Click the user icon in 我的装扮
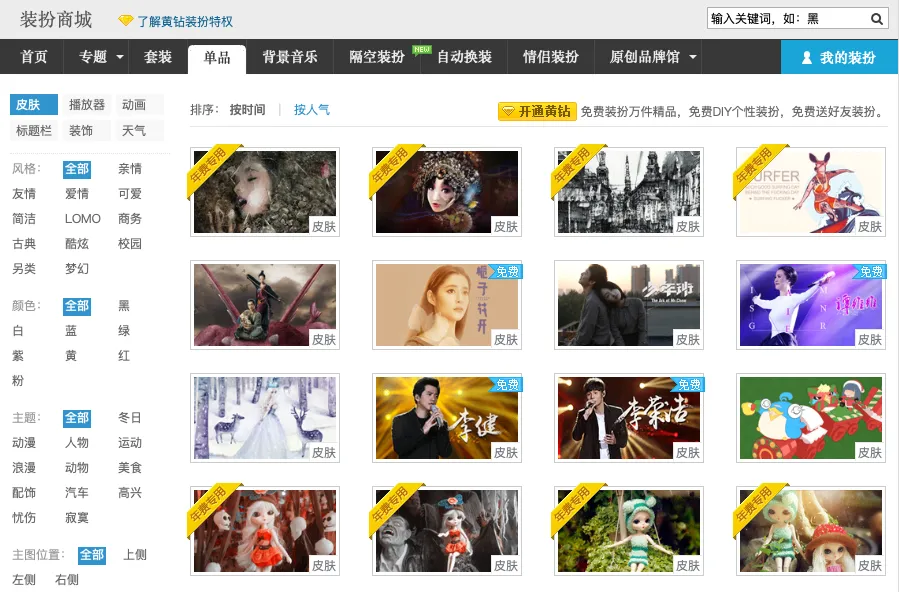 coord(807,57)
